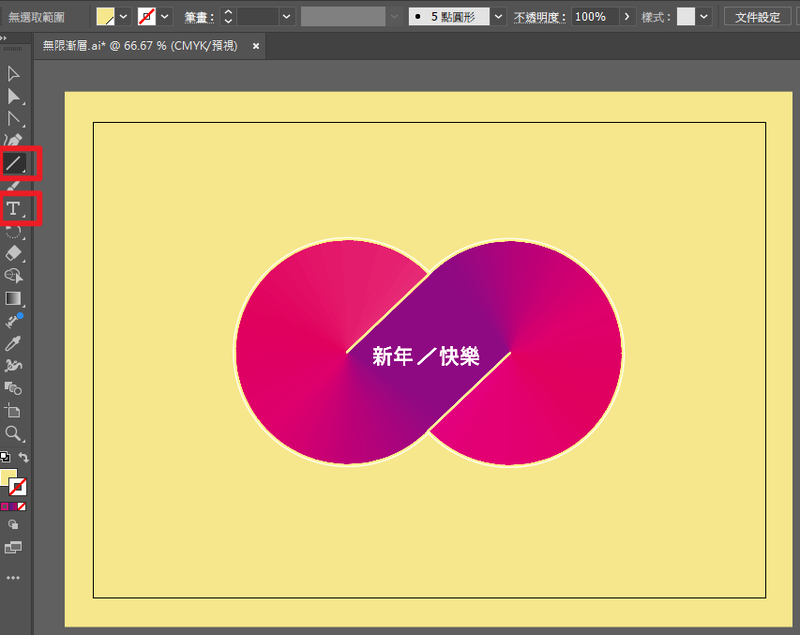The height and width of the screenshot is (635, 800).
Task: Reset to default fill and stroke
Action: pos(4,457)
